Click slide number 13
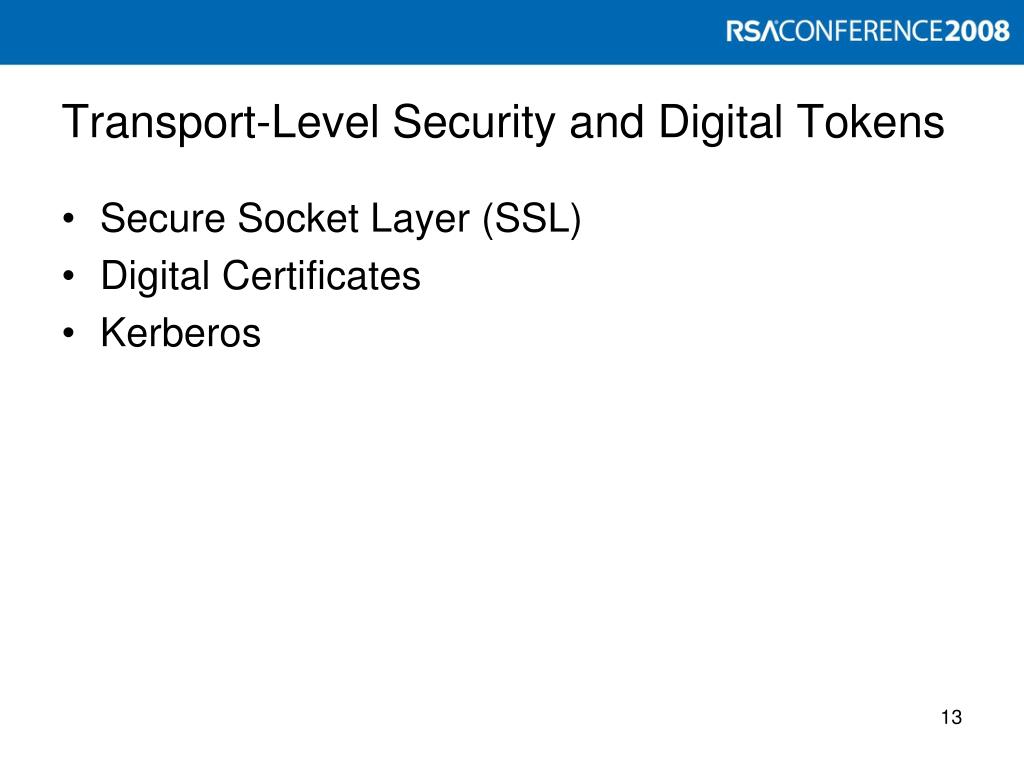 coord(952,717)
